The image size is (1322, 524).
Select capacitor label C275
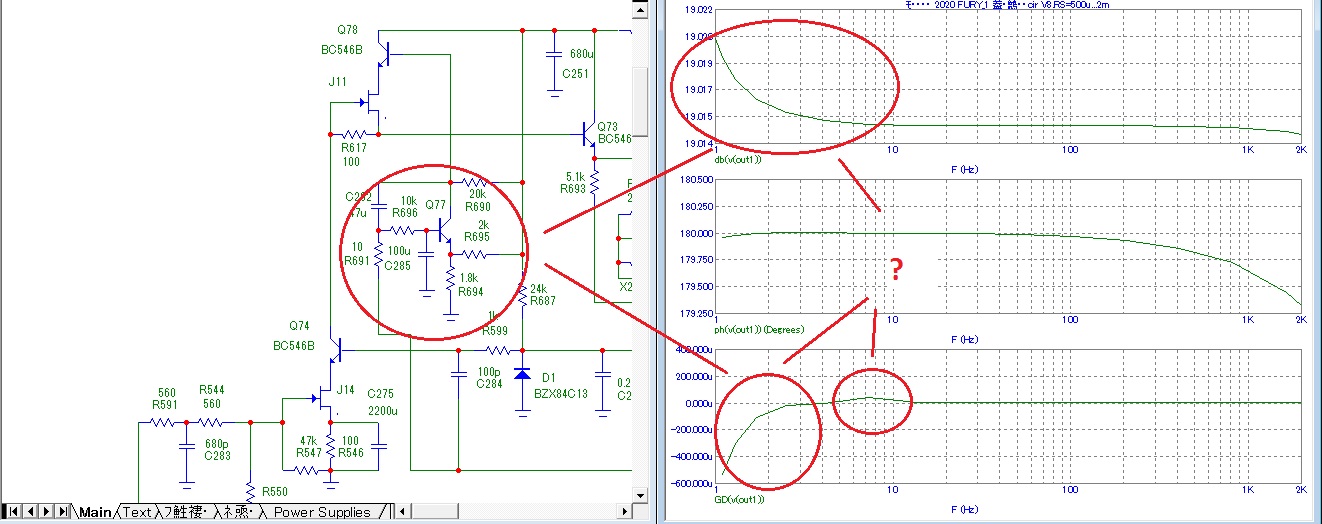(x=381, y=393)
